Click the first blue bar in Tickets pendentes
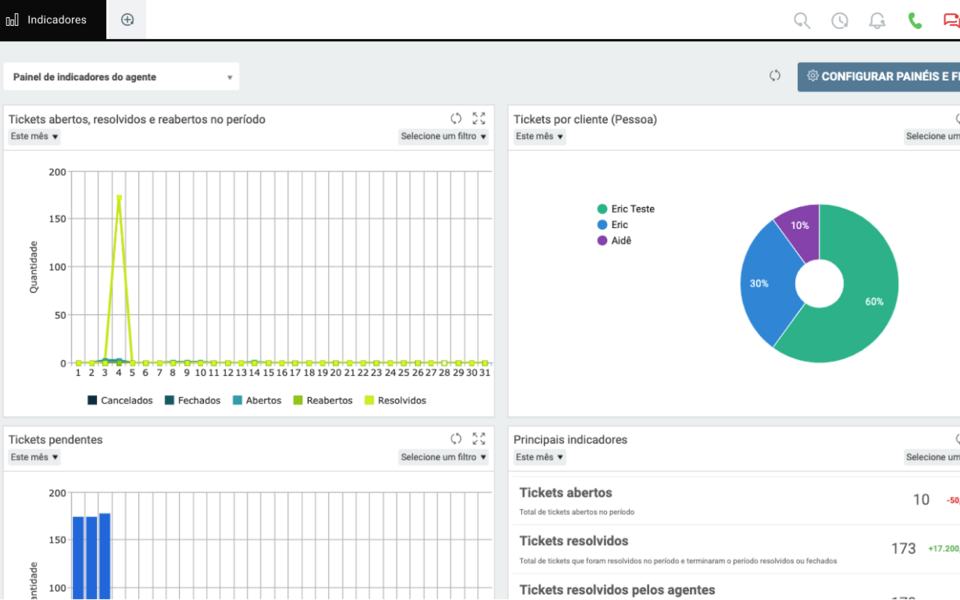Screen dimensions: 960x600 [x=78, y=558]
